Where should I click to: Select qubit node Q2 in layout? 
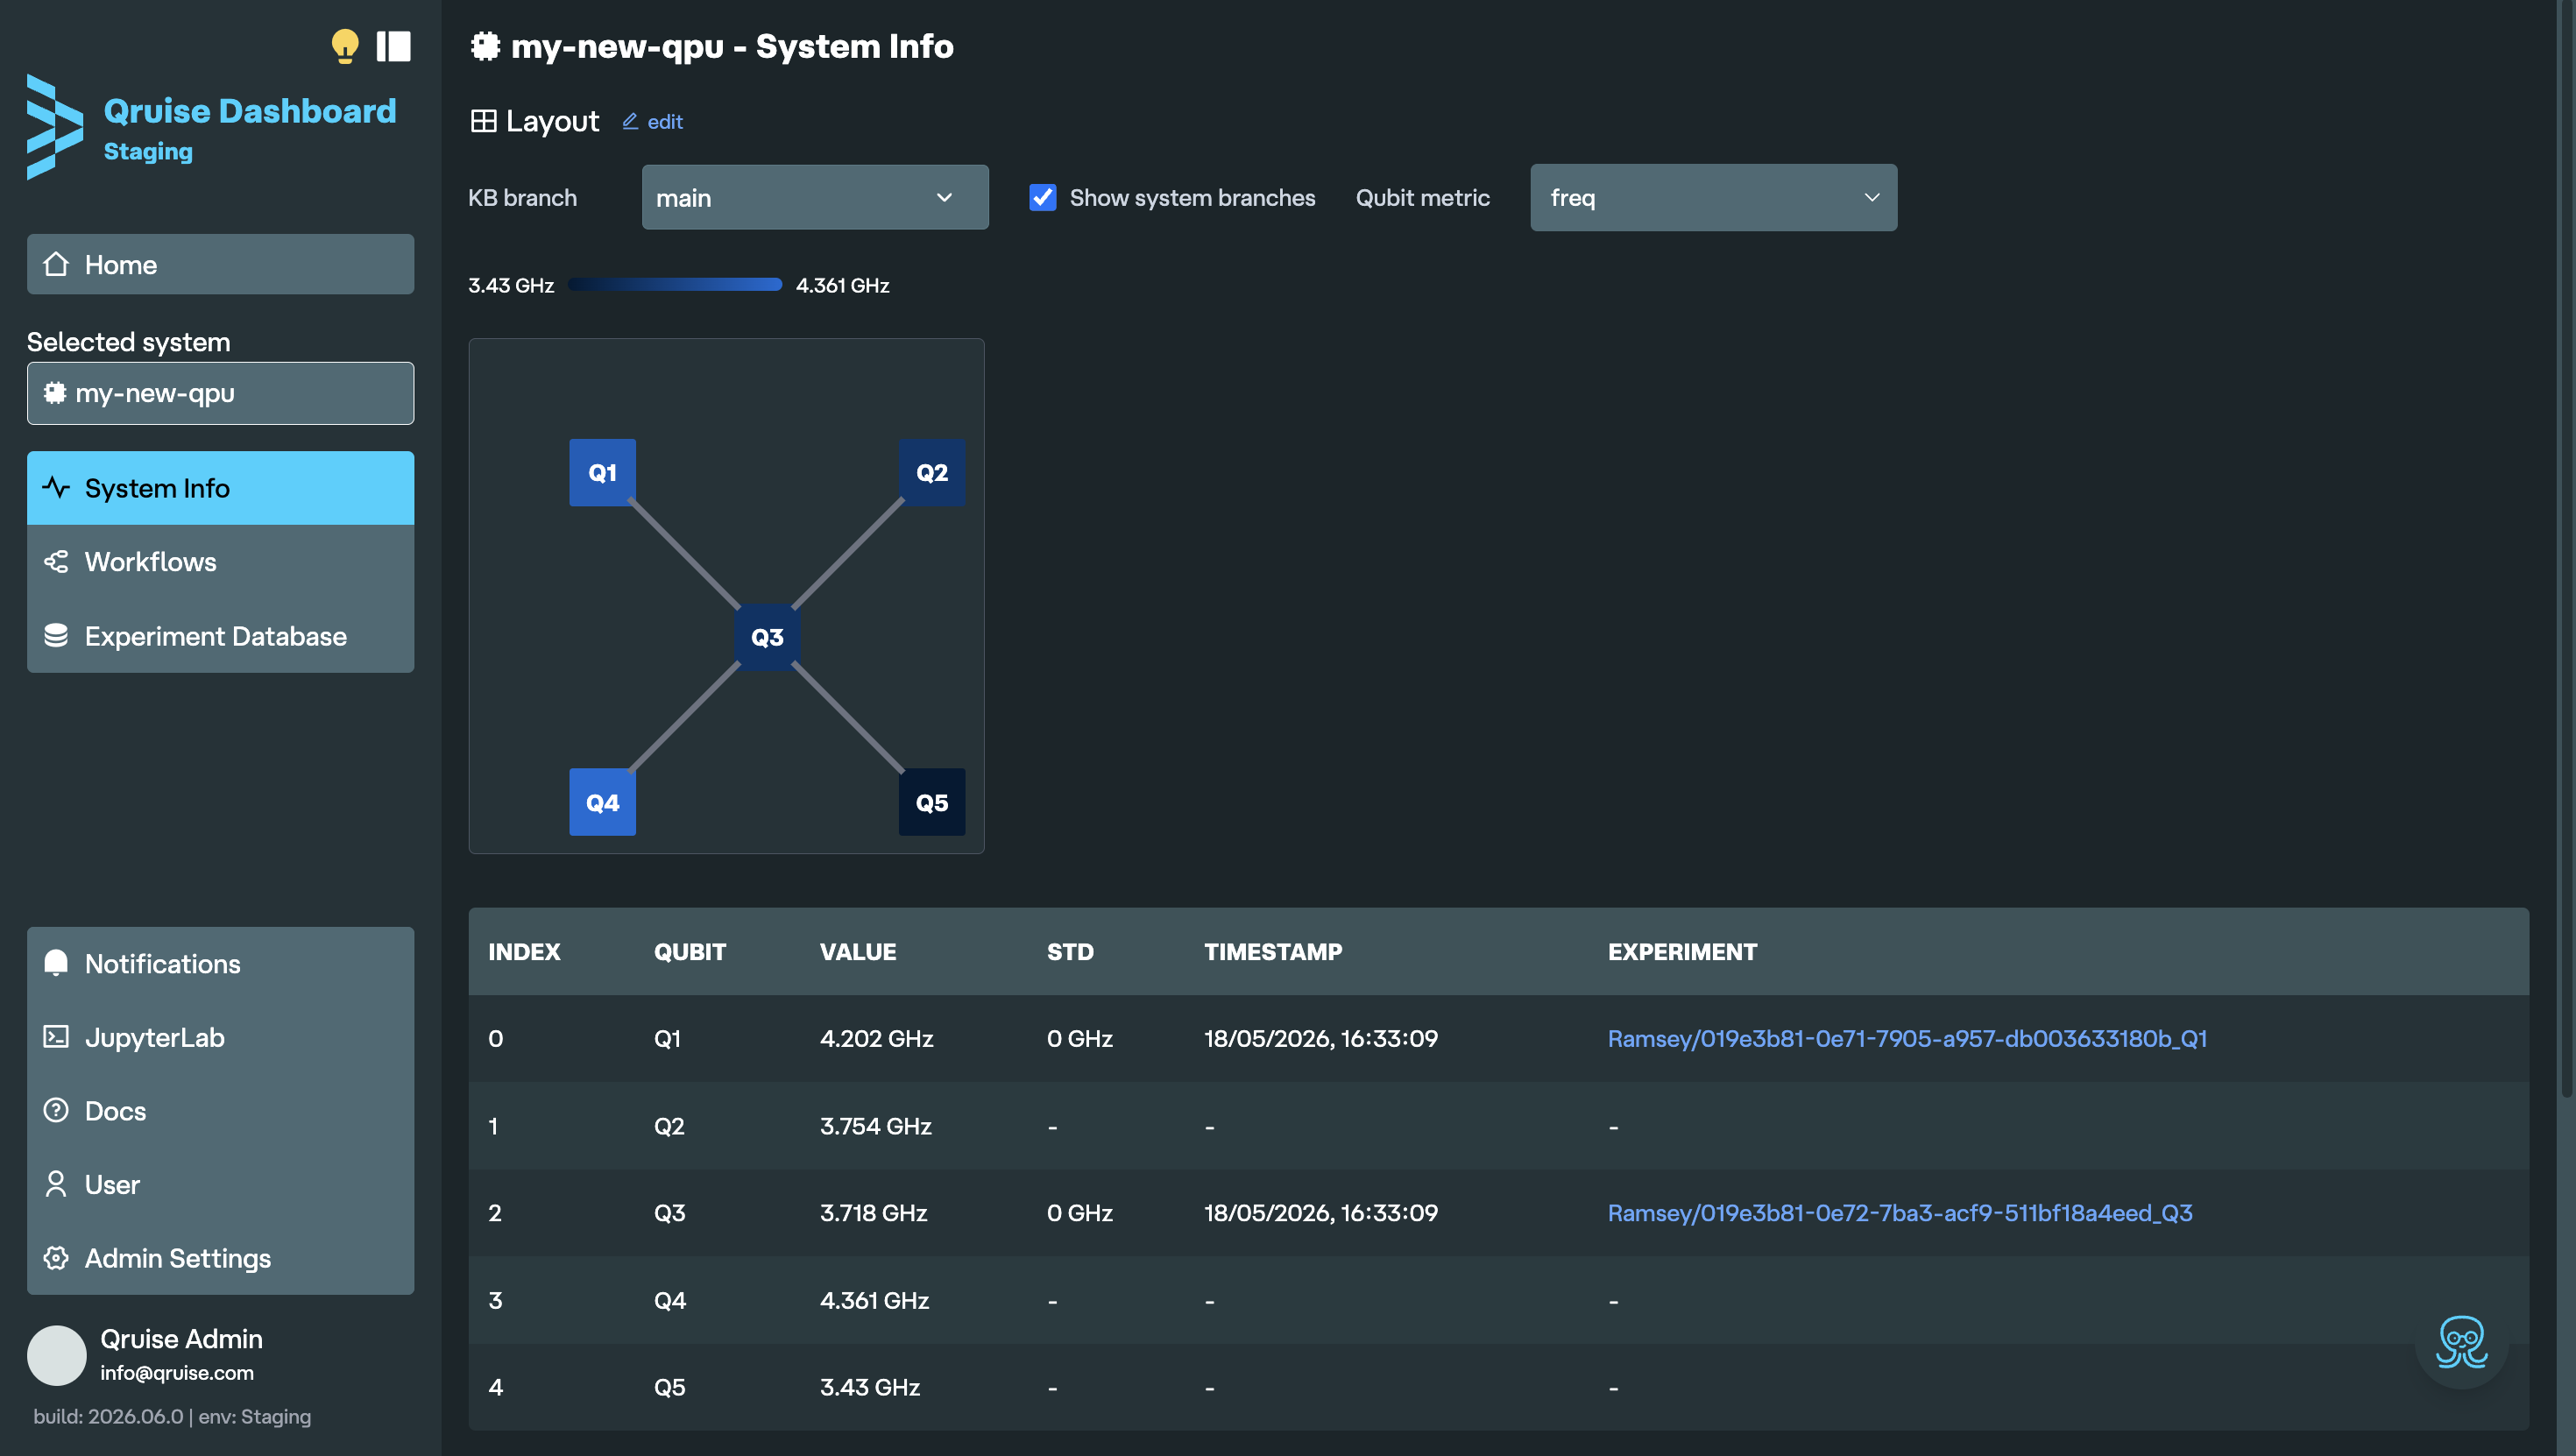932,472
